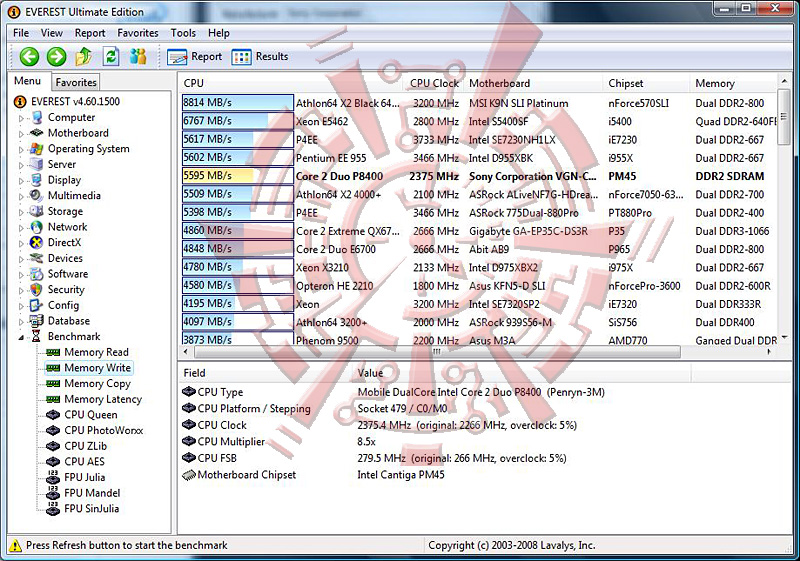Select the Multimedia tree icon

[37, 195]
